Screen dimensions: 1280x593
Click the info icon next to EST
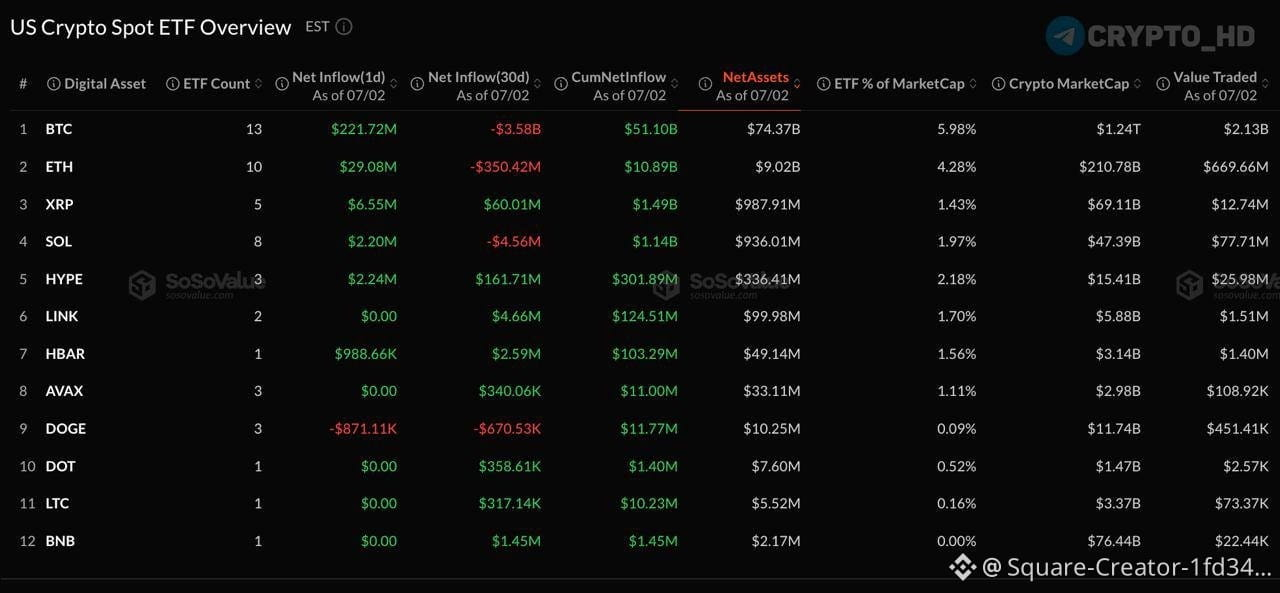click(344, 27)
